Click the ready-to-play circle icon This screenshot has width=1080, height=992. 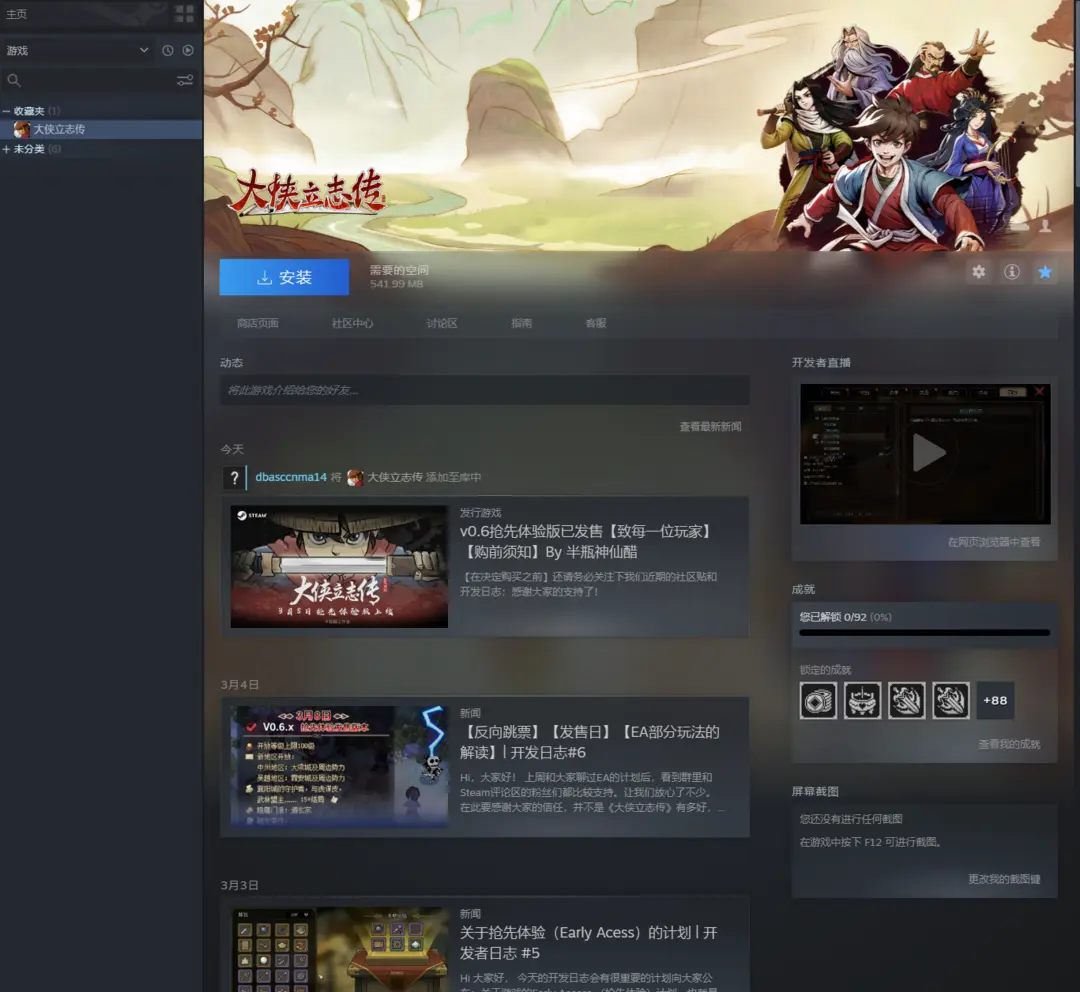(188, 50)
